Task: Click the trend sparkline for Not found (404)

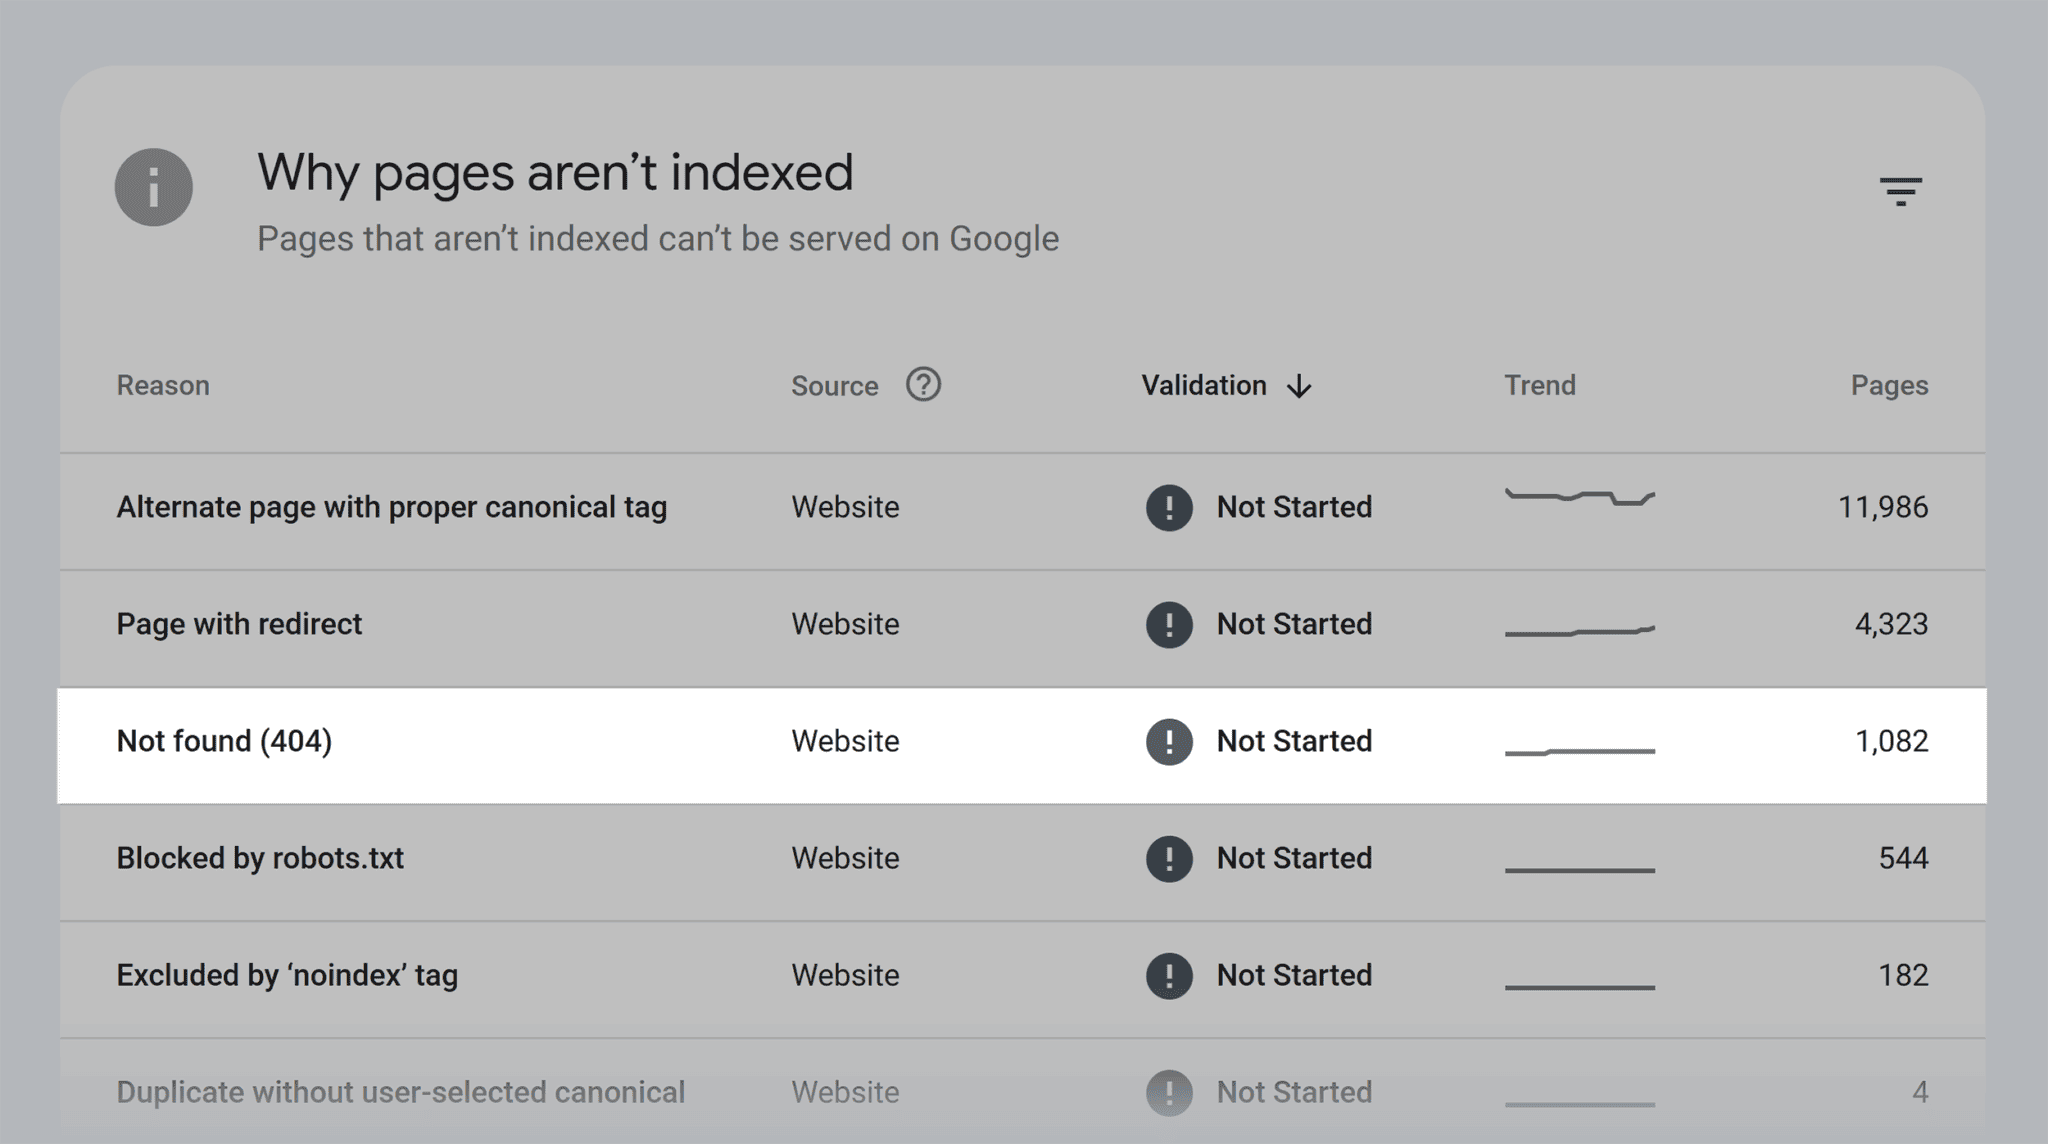Action: [1580, 748]
